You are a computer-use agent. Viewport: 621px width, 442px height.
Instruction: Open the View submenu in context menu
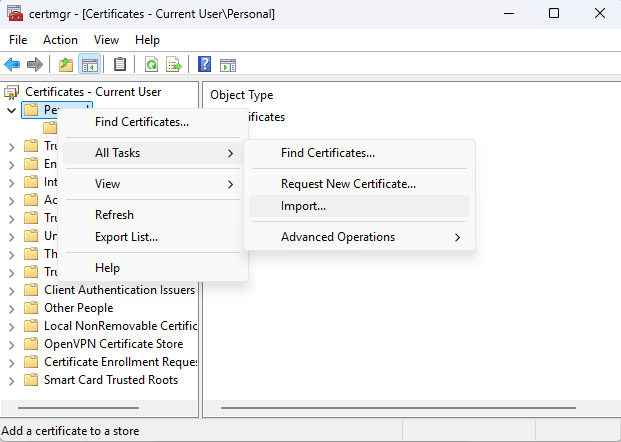tap(153, 184)
